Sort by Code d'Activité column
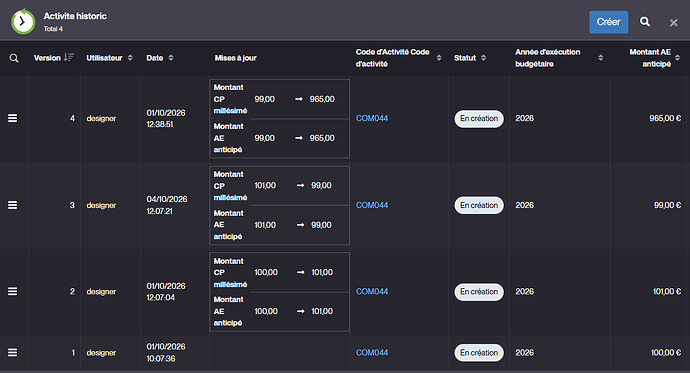The width and height of the screenshot is (690, 373). pyautogui.click(x=439, y=58)
